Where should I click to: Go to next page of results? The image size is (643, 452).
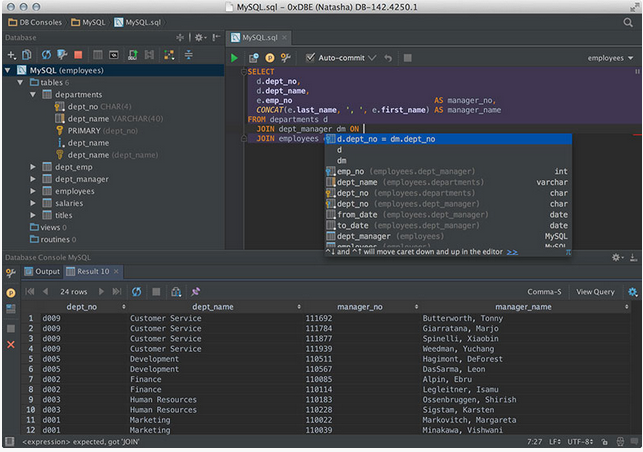pyautogui.click(x=101, y=291)
